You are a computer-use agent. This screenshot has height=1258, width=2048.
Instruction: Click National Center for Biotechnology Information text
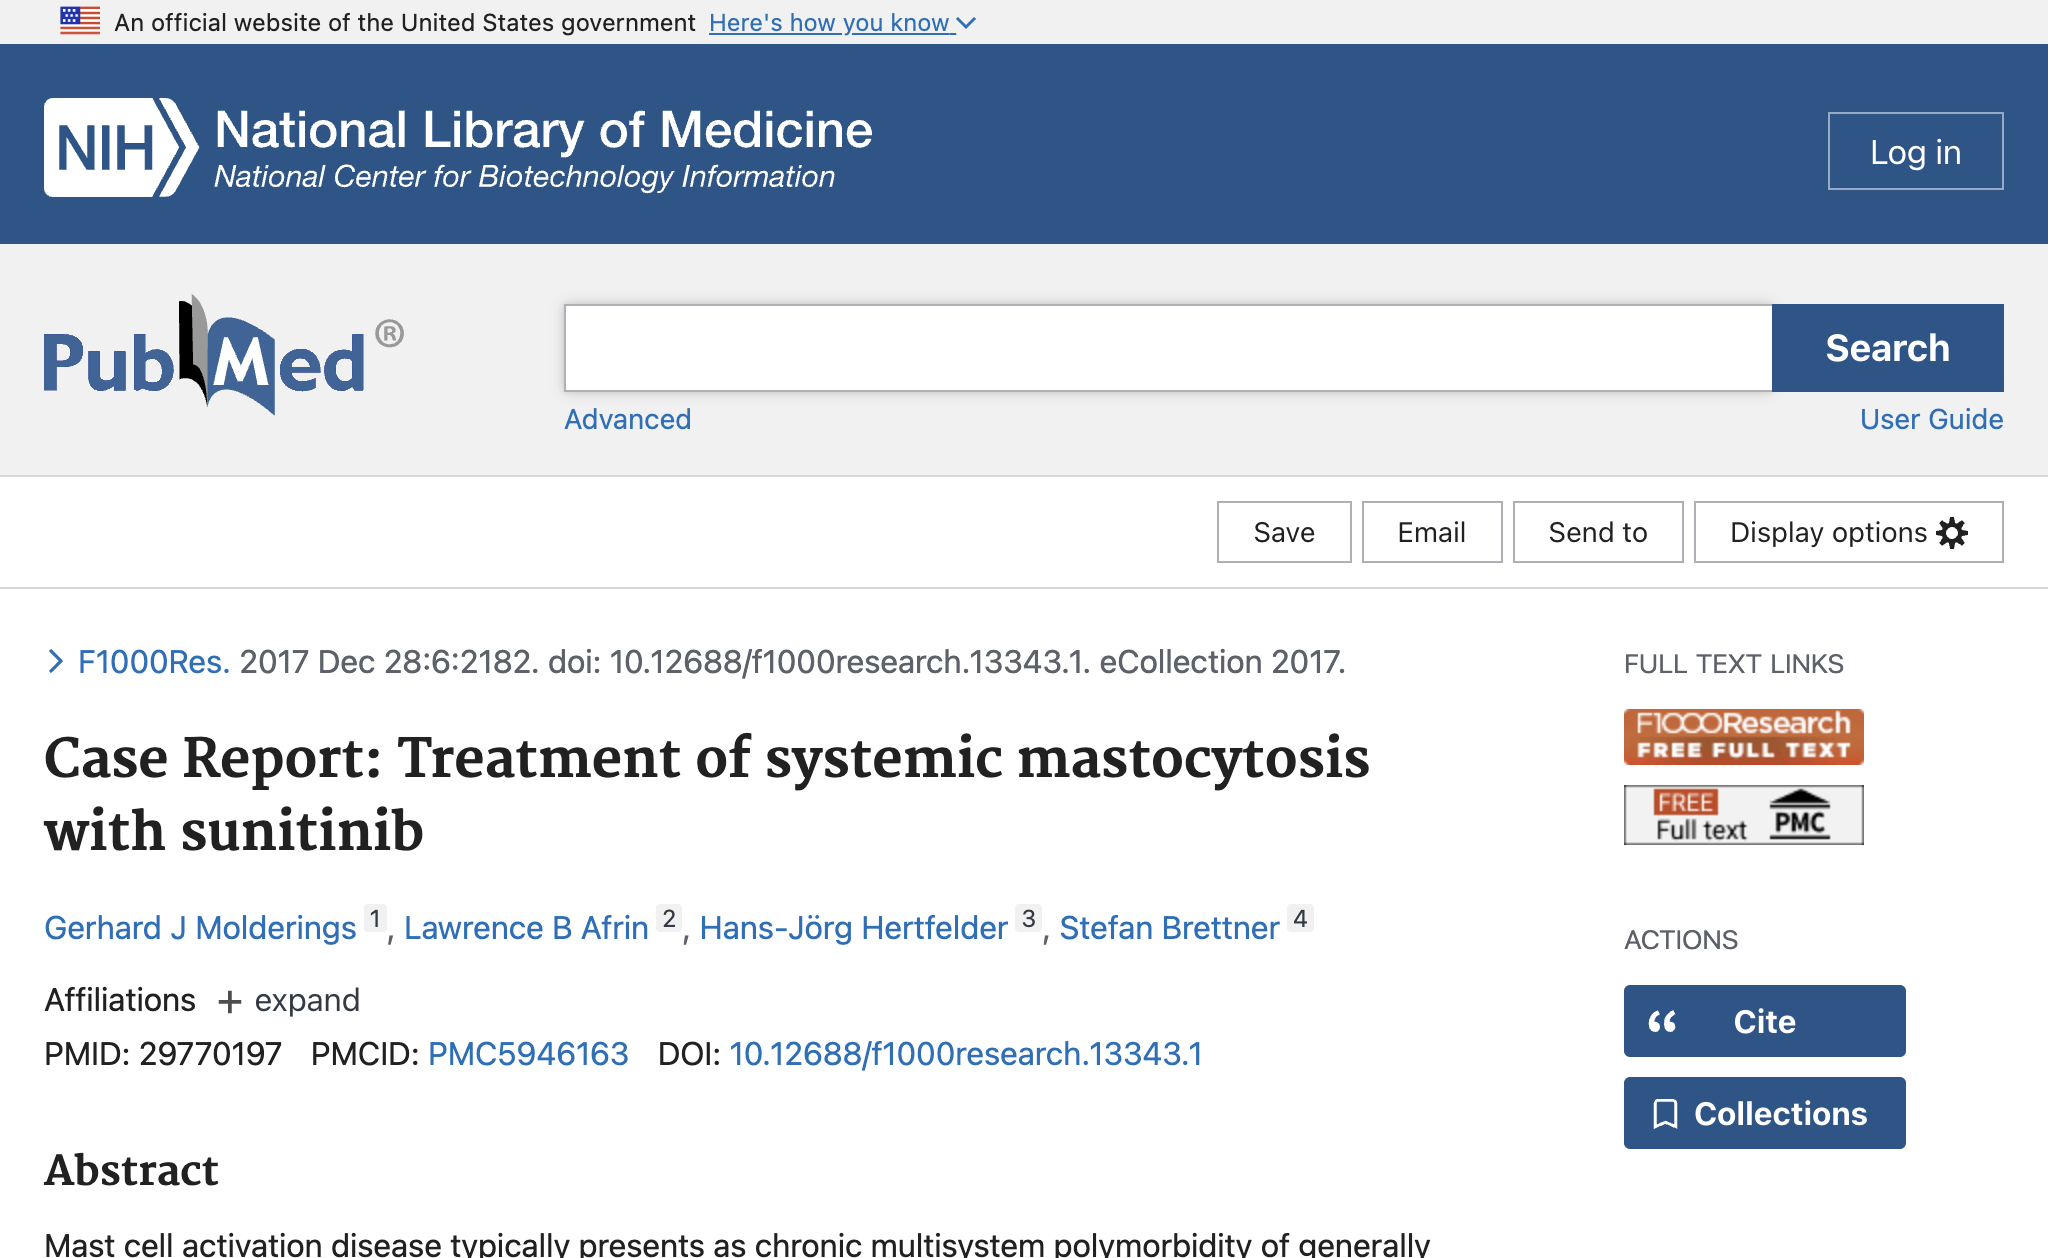[x=524, y=177]
